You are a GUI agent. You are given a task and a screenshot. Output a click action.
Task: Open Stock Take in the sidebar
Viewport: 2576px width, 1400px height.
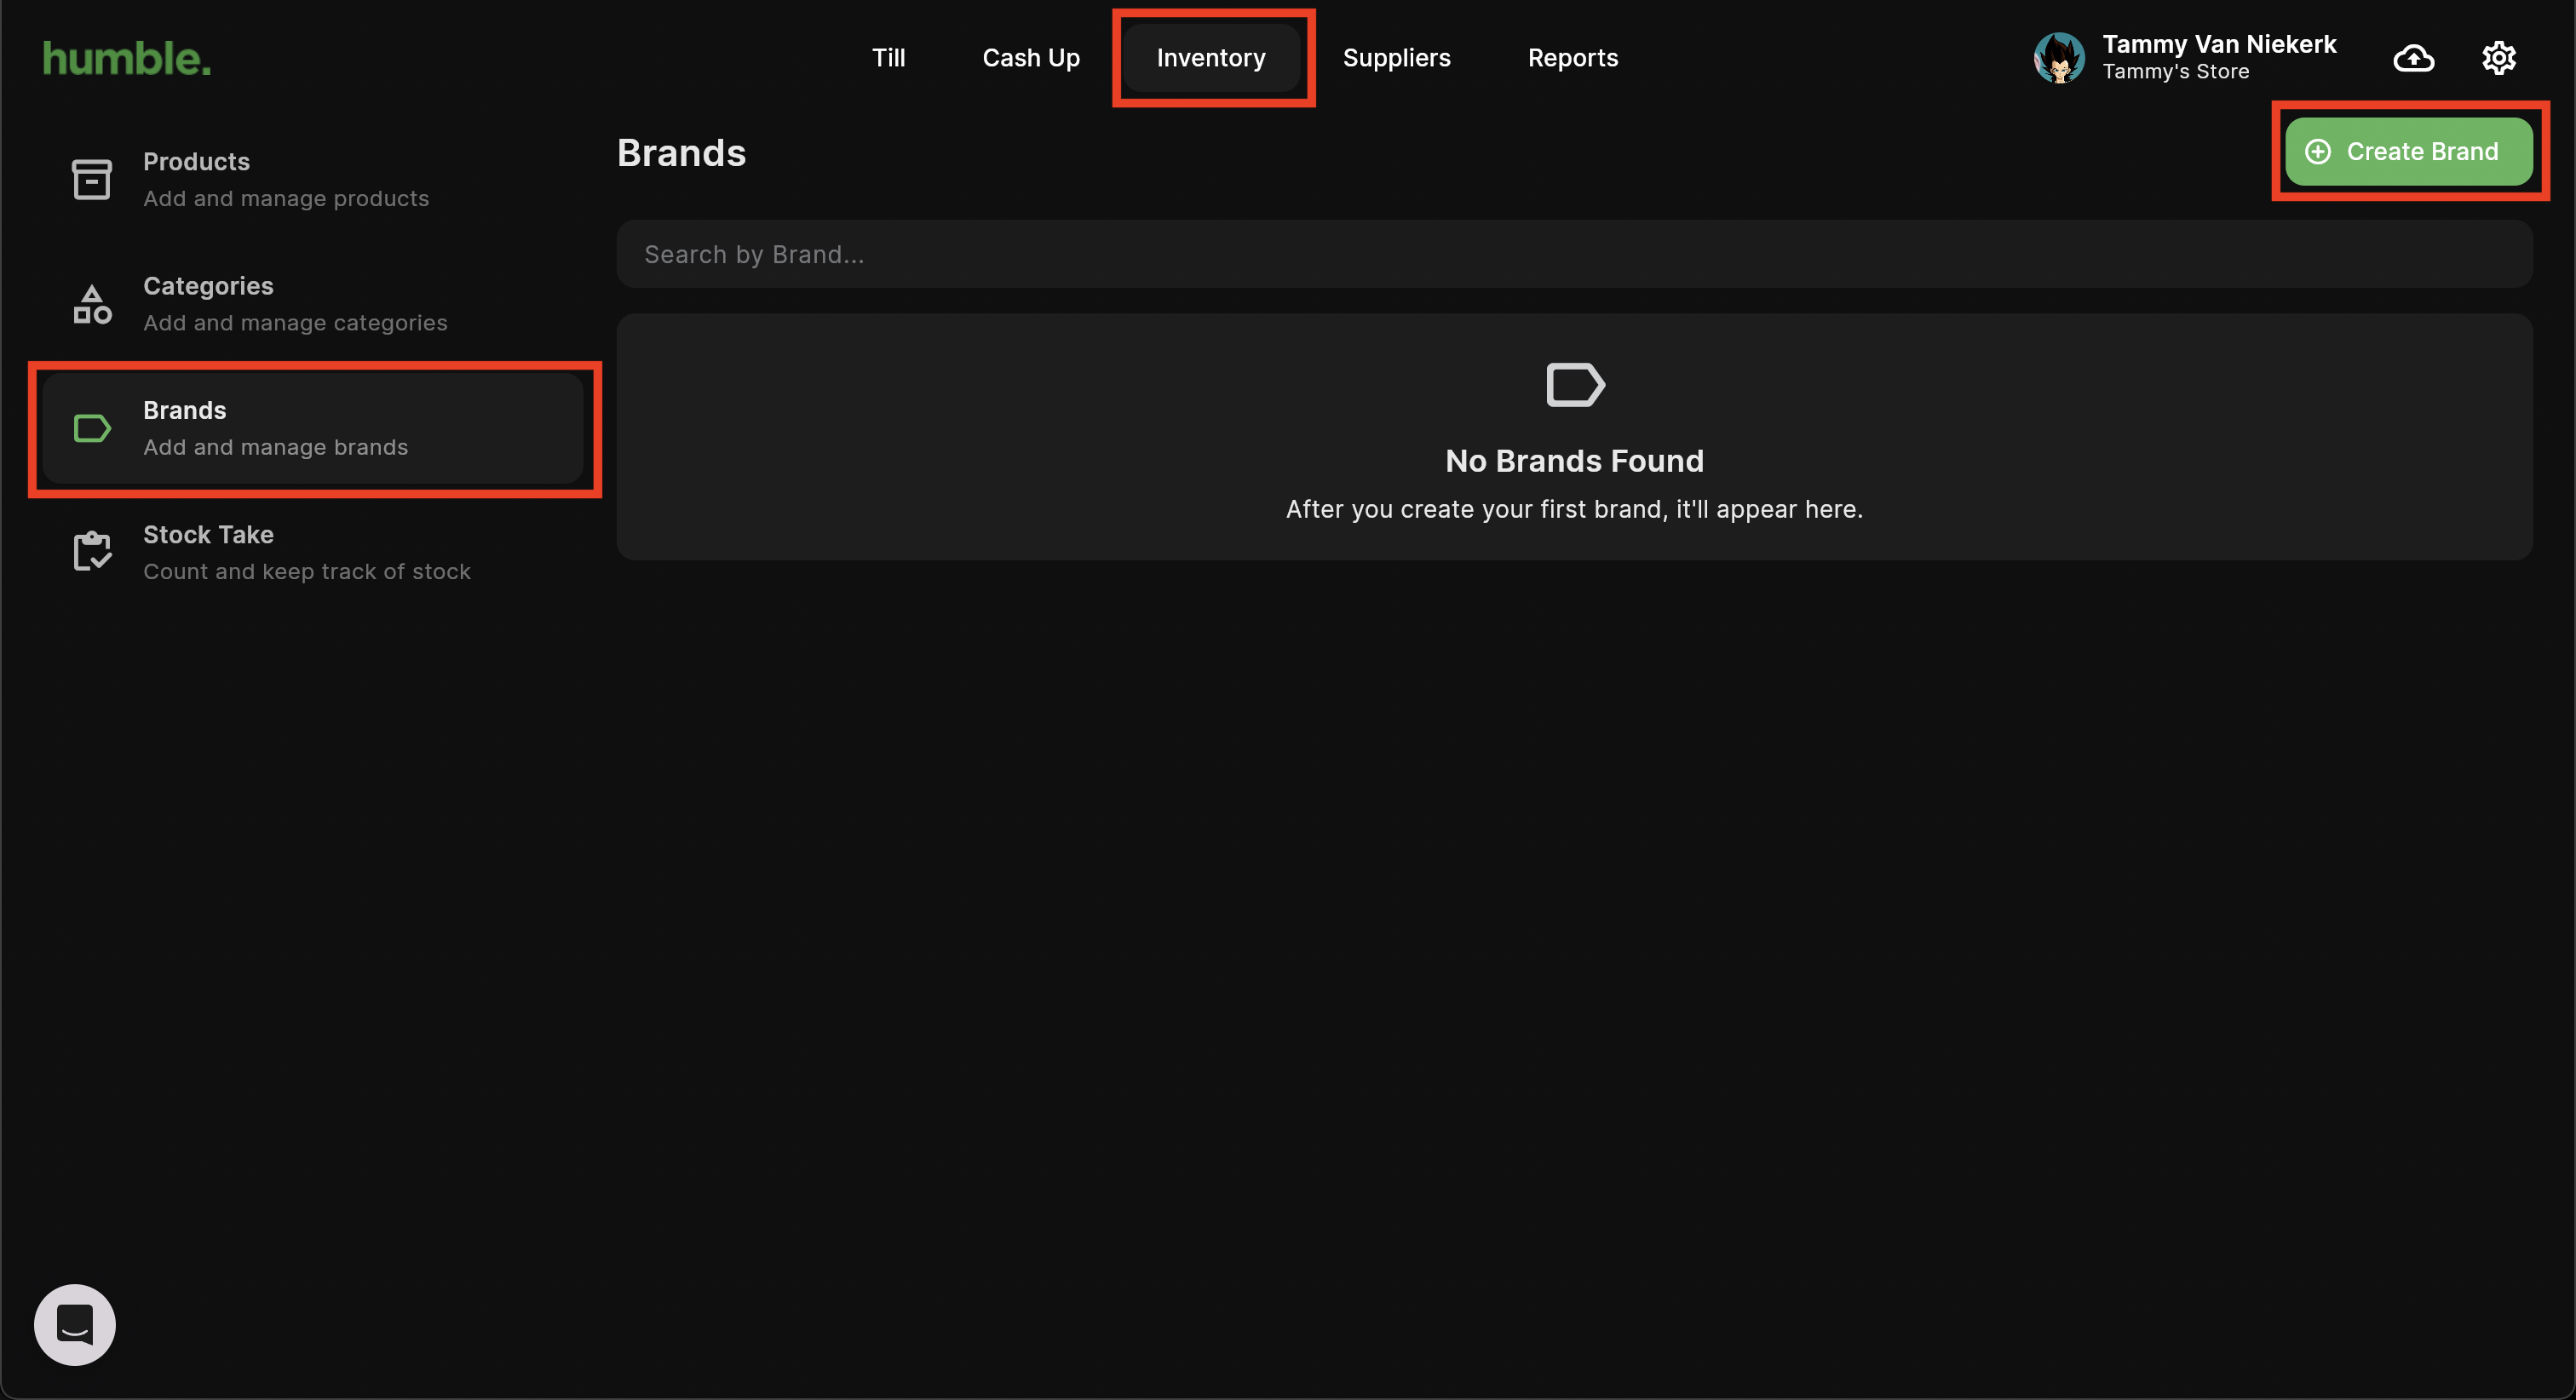pyautogui.click(x=312, y=553)
